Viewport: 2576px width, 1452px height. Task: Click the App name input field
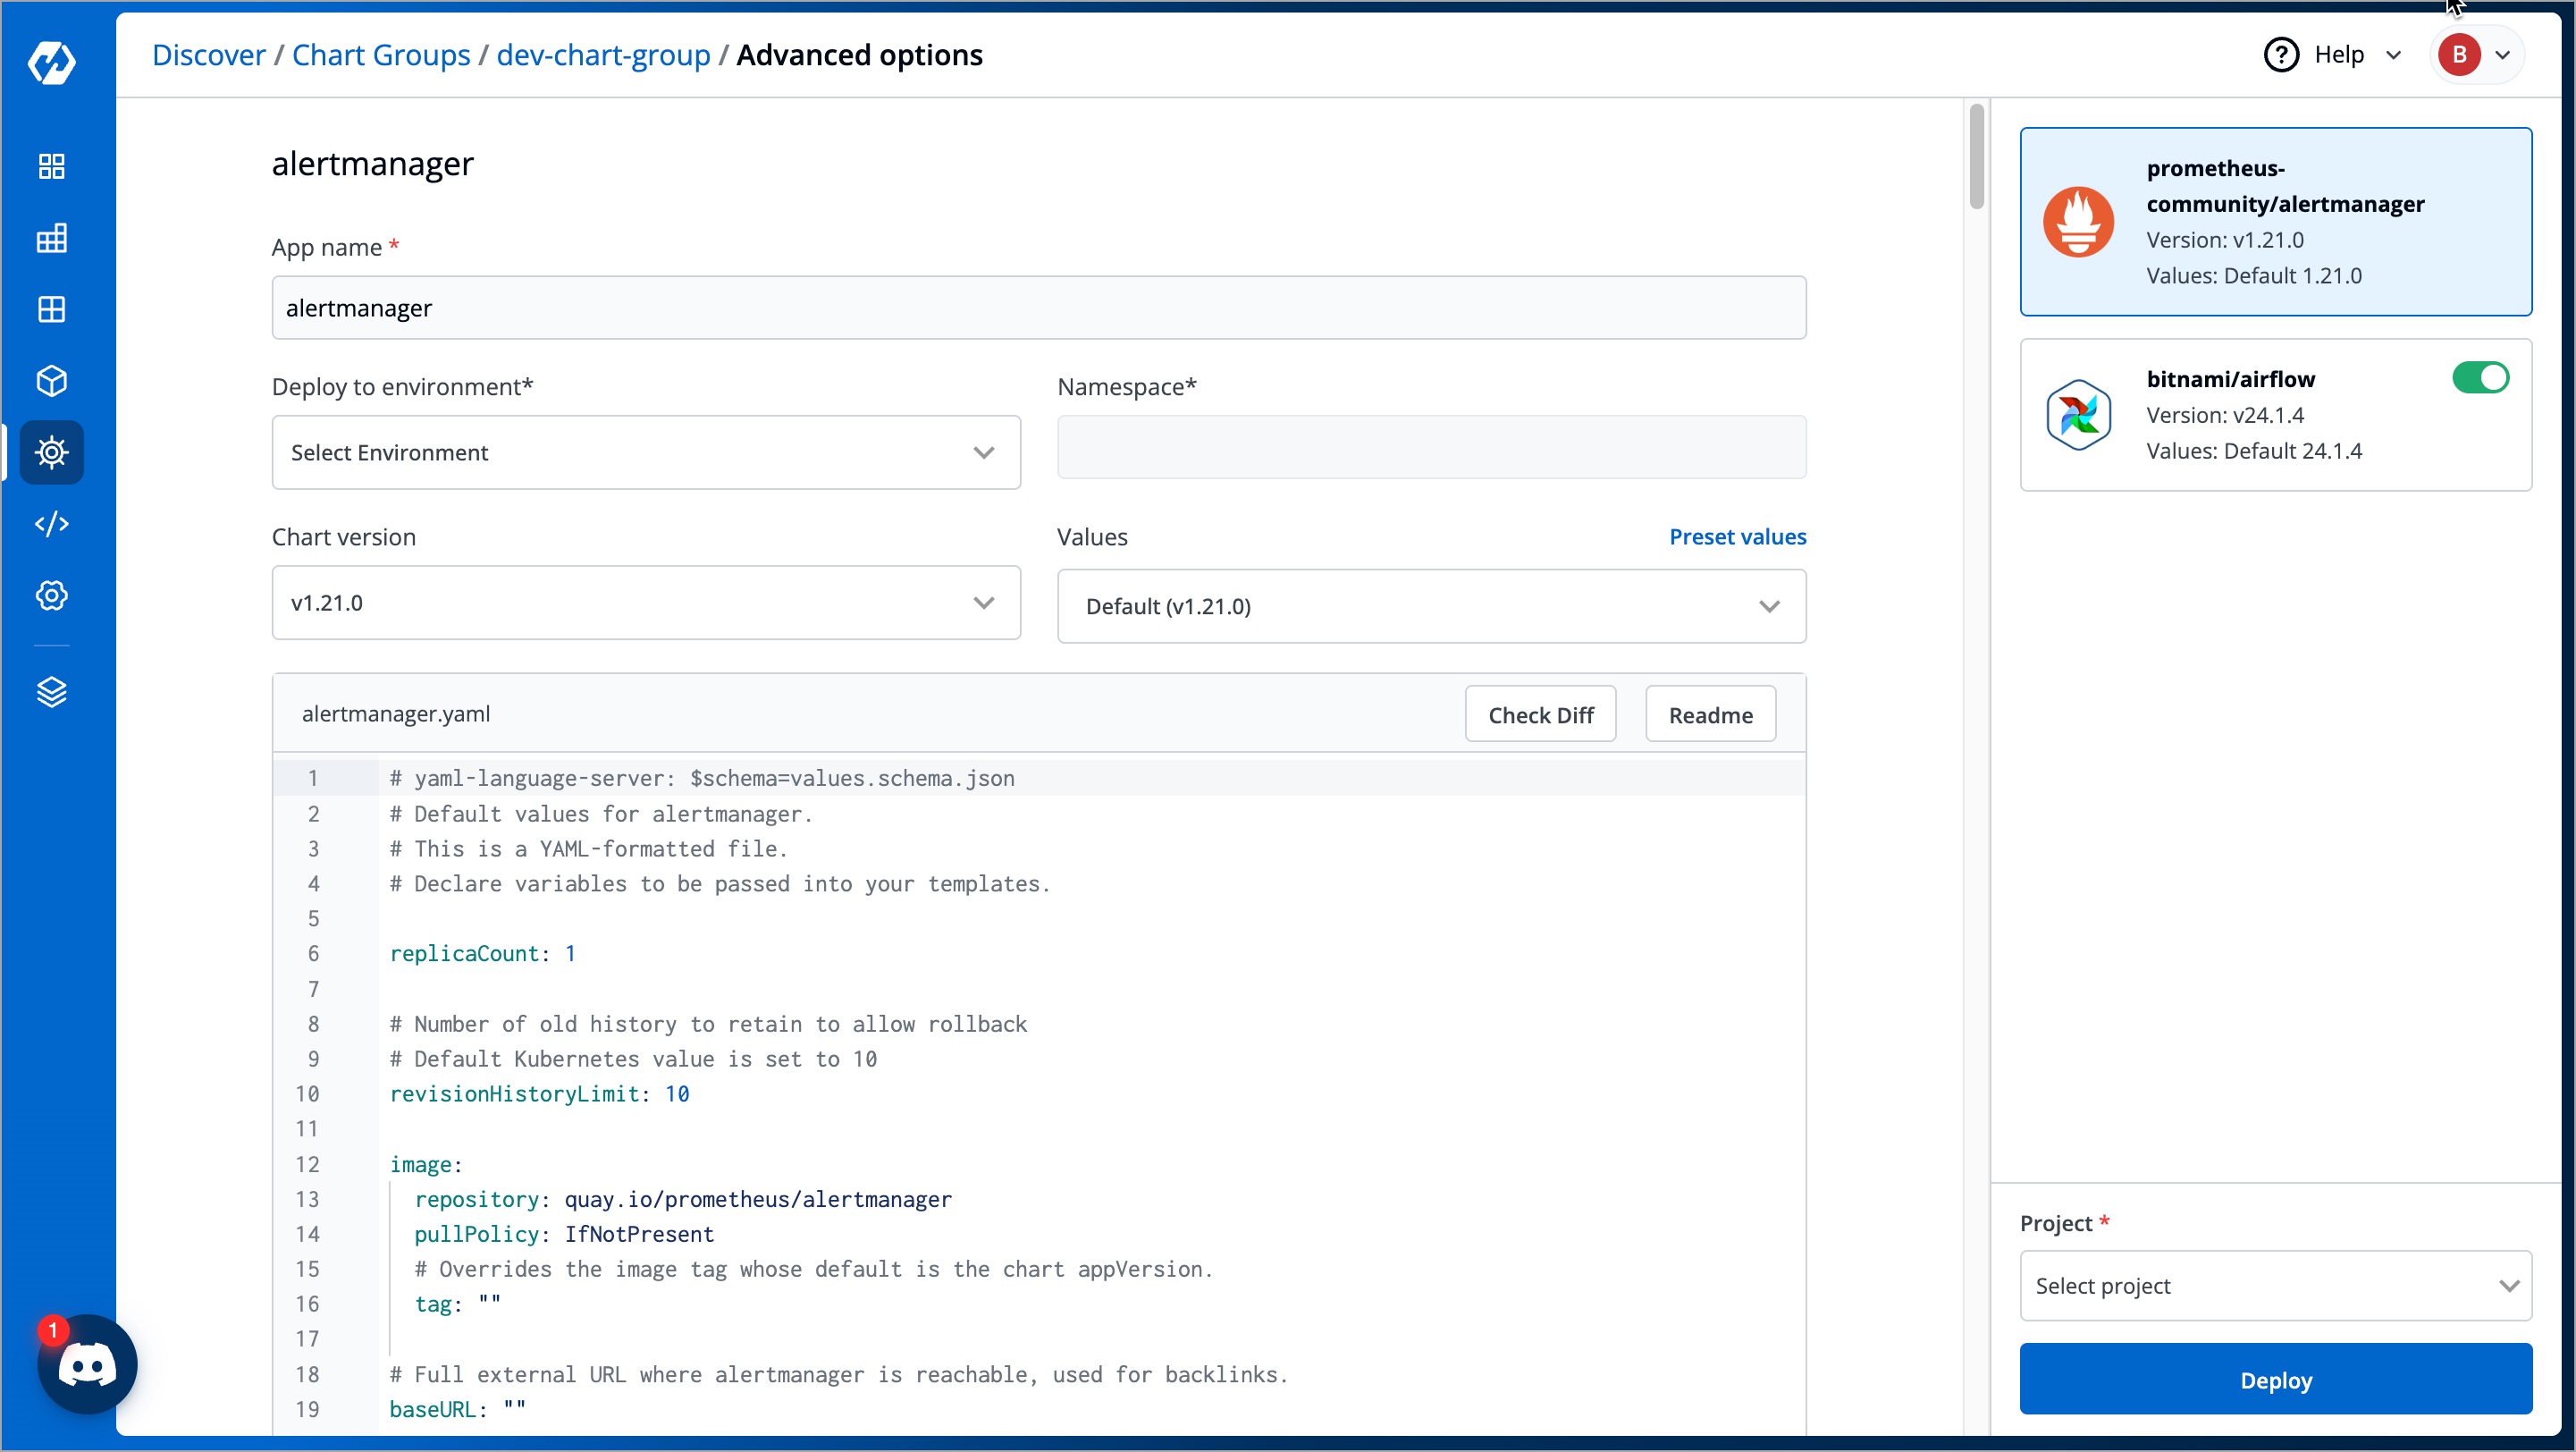(x=1038, y=308)
